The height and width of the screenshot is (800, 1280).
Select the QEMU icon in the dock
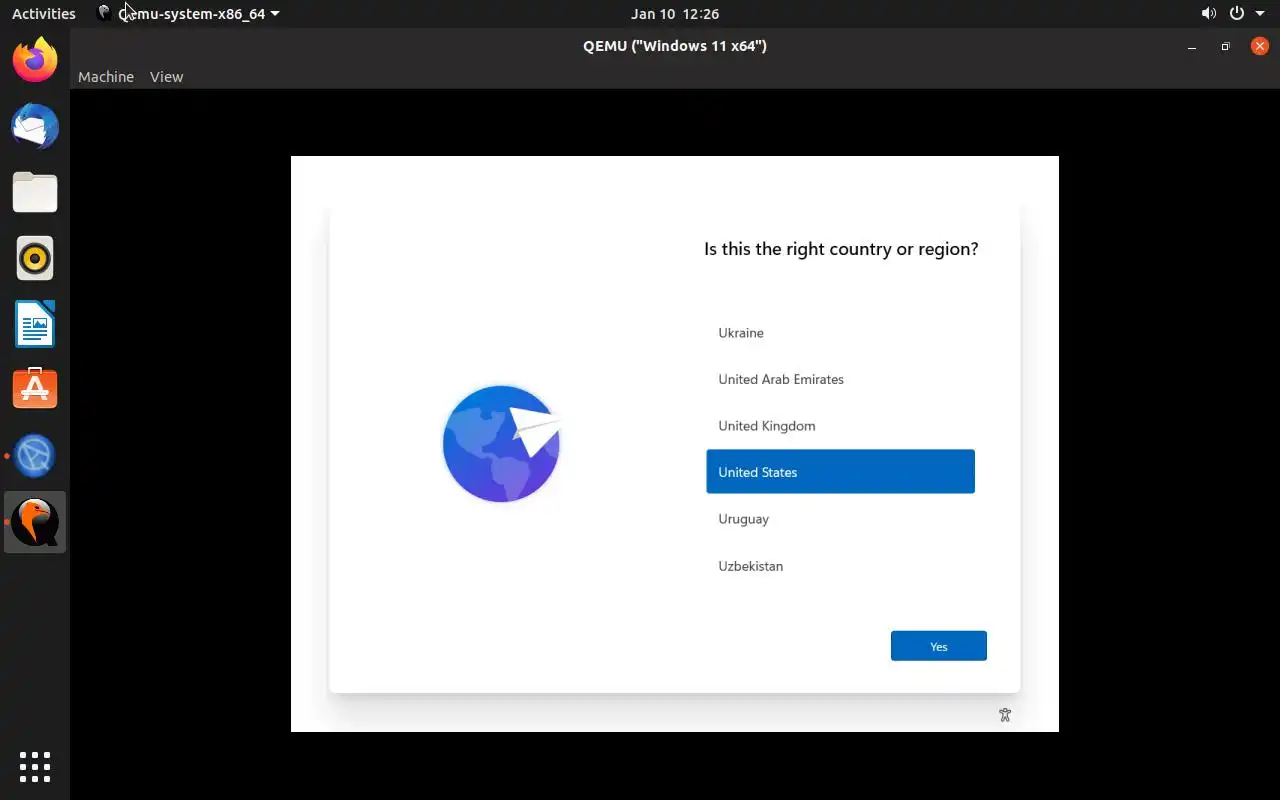point(35,521)
